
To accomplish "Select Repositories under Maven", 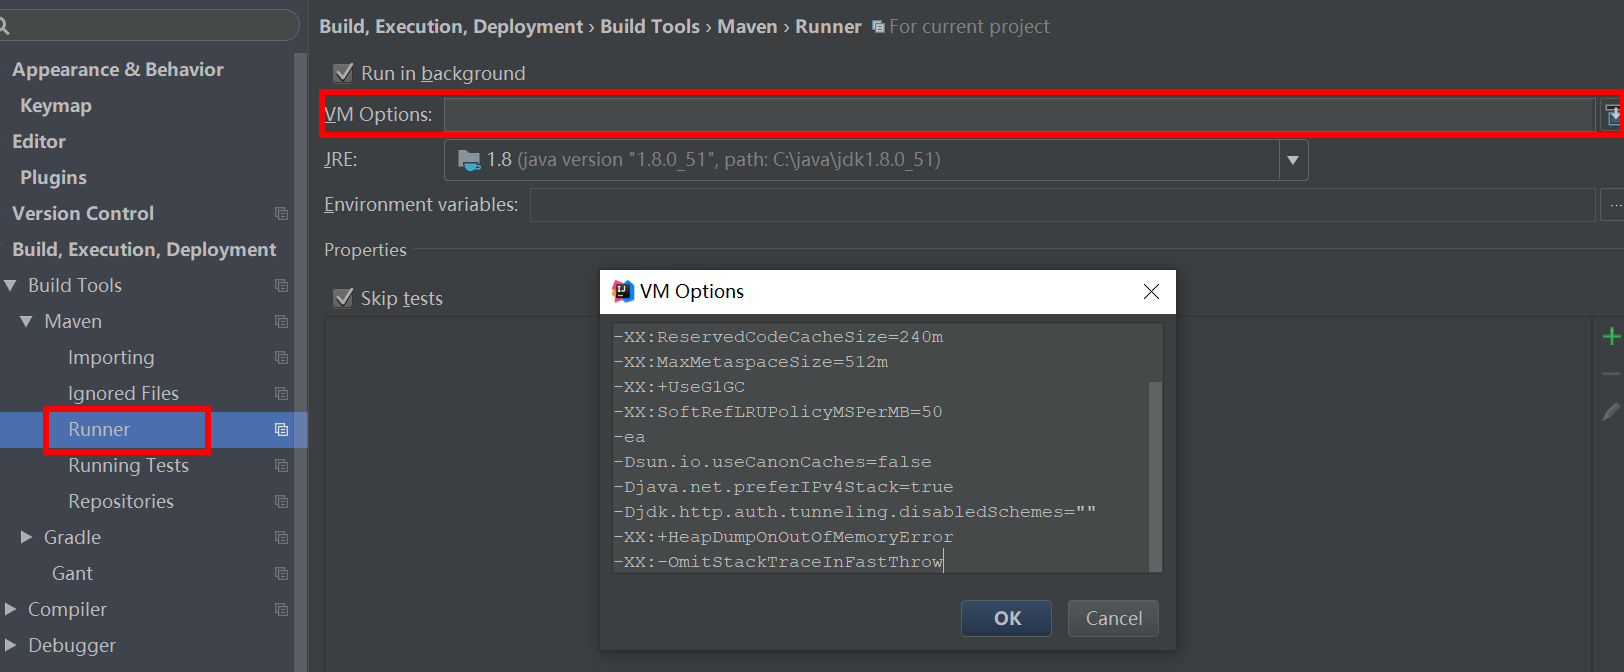I will pos(121,501).
